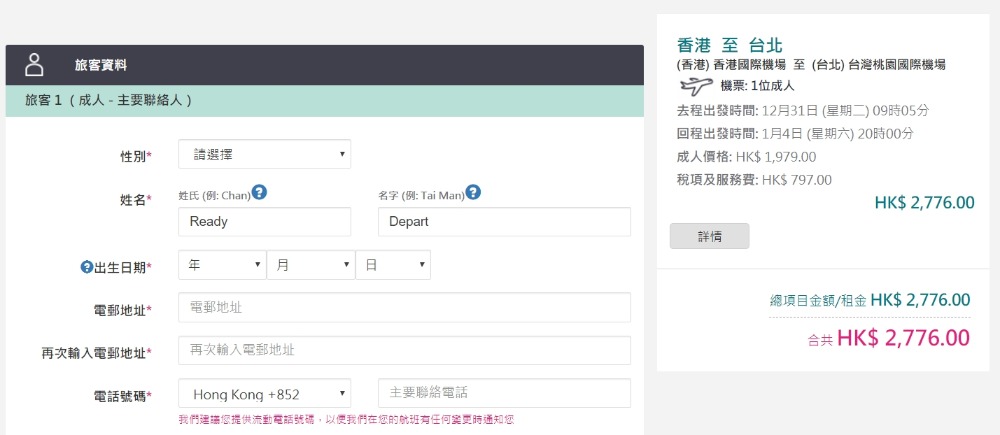
Task: Click the surname field containing Ready
Action: pos(264,222)
